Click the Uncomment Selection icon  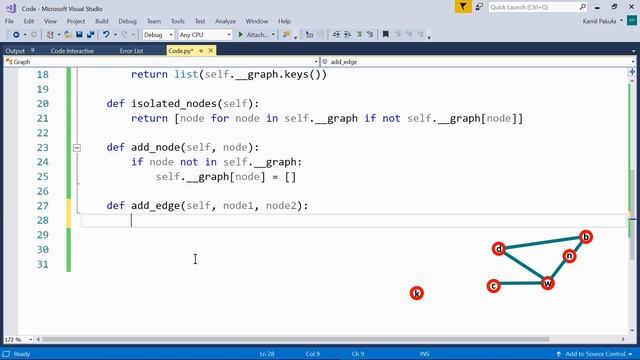tap(370, 35)
